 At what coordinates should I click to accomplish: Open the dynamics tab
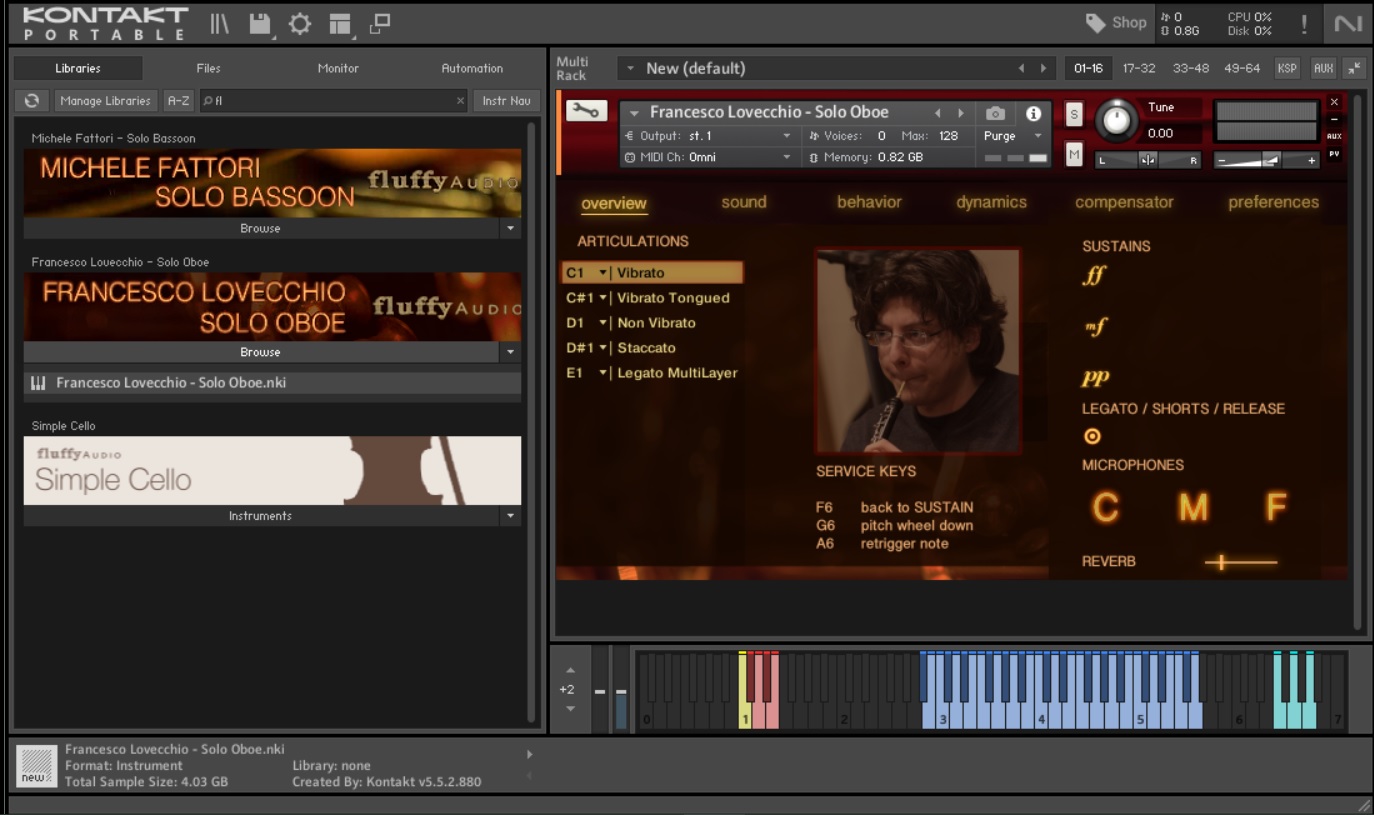click(x=991, y=202)
